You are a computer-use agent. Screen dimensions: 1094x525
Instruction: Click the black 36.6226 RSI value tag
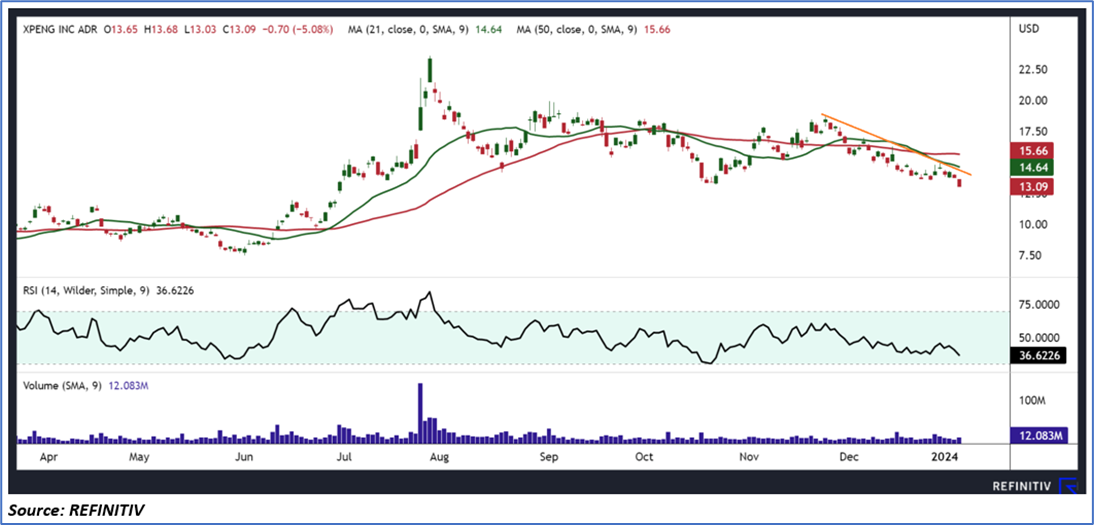1040,355
